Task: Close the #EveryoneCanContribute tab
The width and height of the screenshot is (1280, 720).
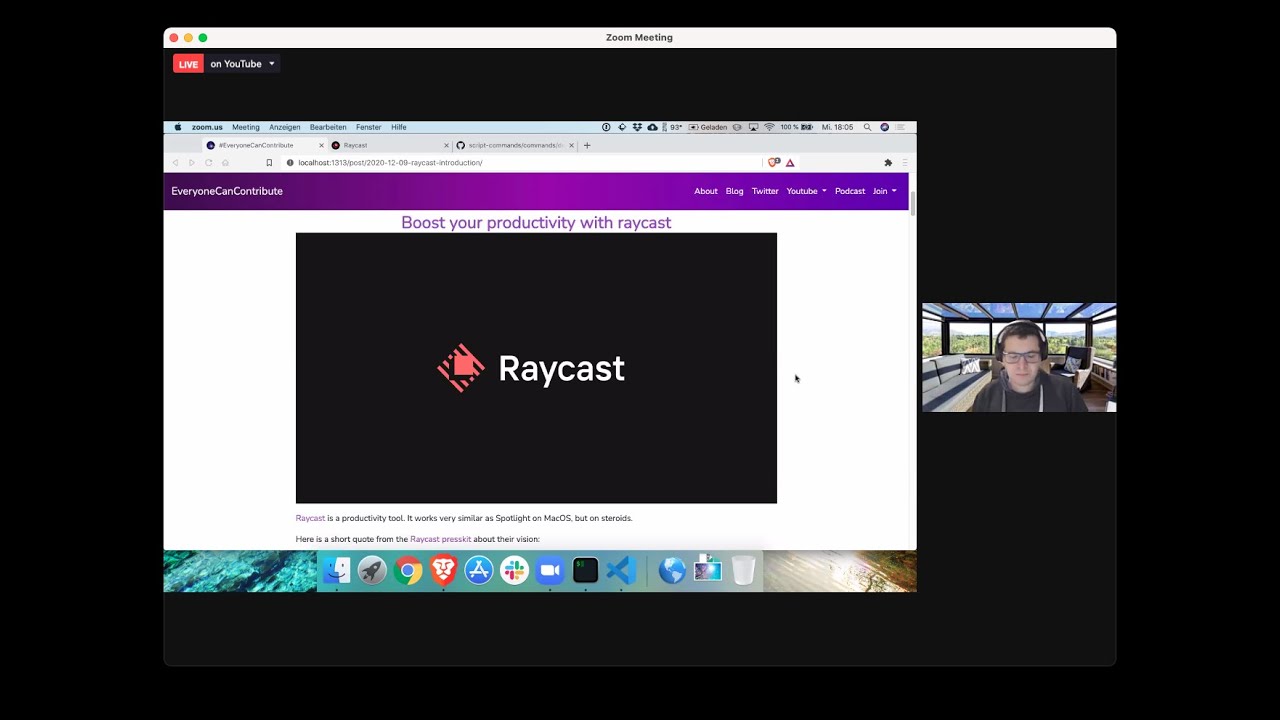Action: (321, 145)
